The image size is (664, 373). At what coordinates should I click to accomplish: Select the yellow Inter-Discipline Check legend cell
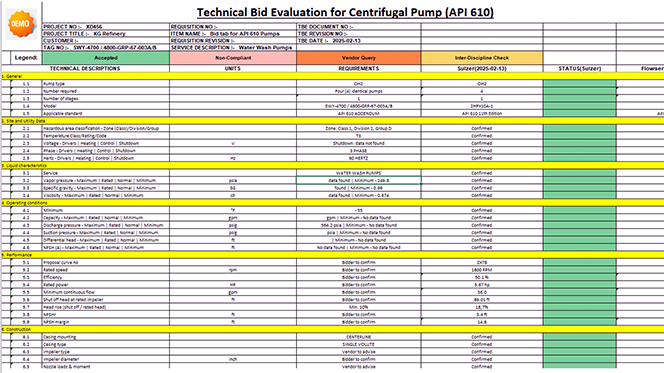pyautogui.click(x=482, y=58)
